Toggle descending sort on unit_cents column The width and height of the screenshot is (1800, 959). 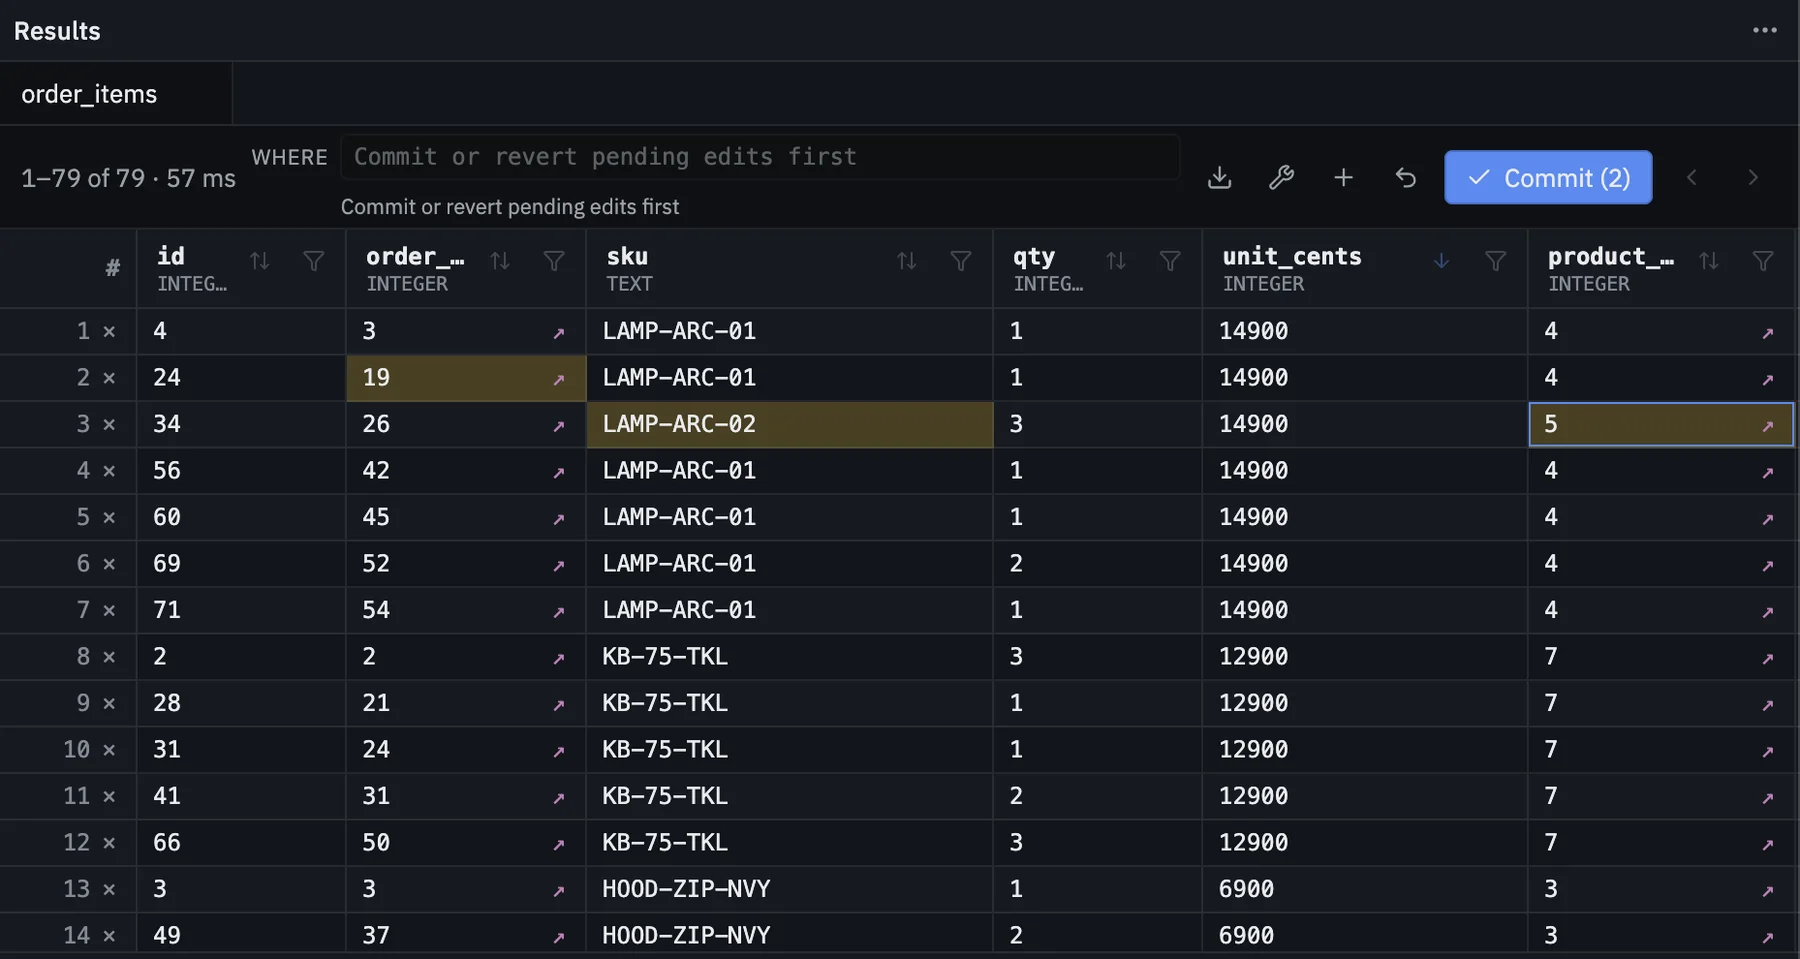(1441, 261)
